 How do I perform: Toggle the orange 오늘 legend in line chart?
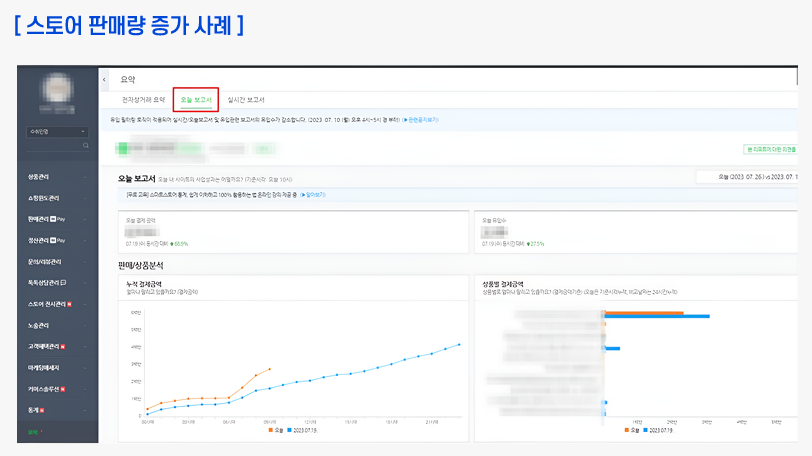(274, 429)
